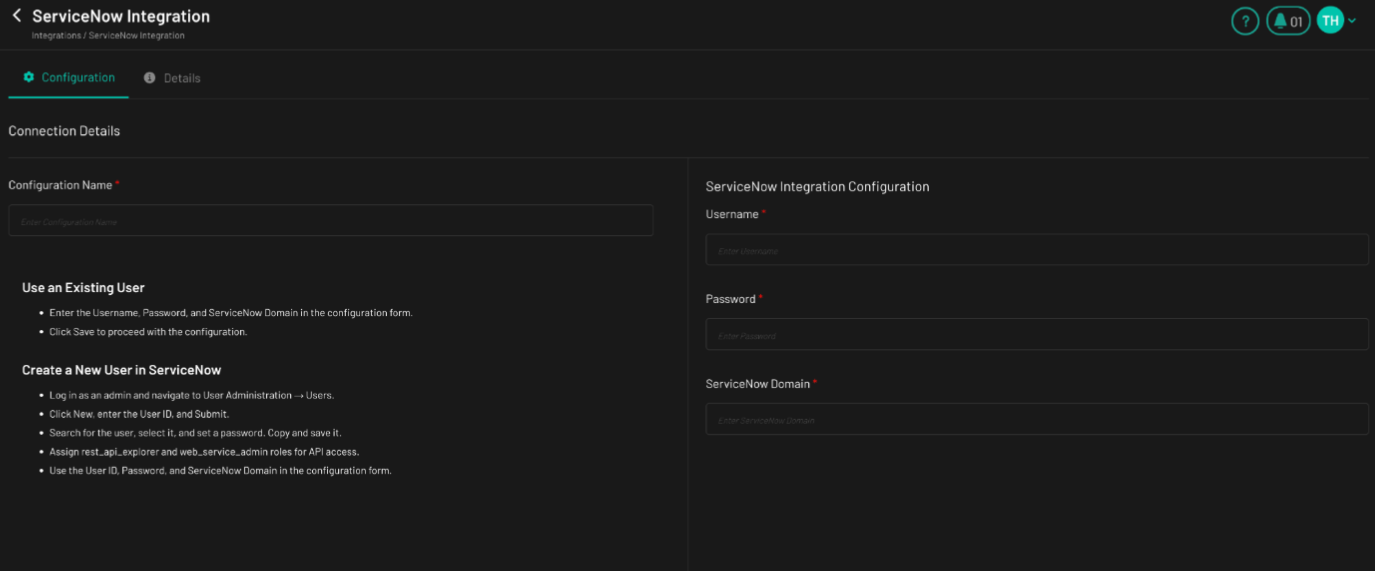Focus the ServiceNow Domain input field
The width and height of the screenshot is (1375, 571).
pos(1037,419)
